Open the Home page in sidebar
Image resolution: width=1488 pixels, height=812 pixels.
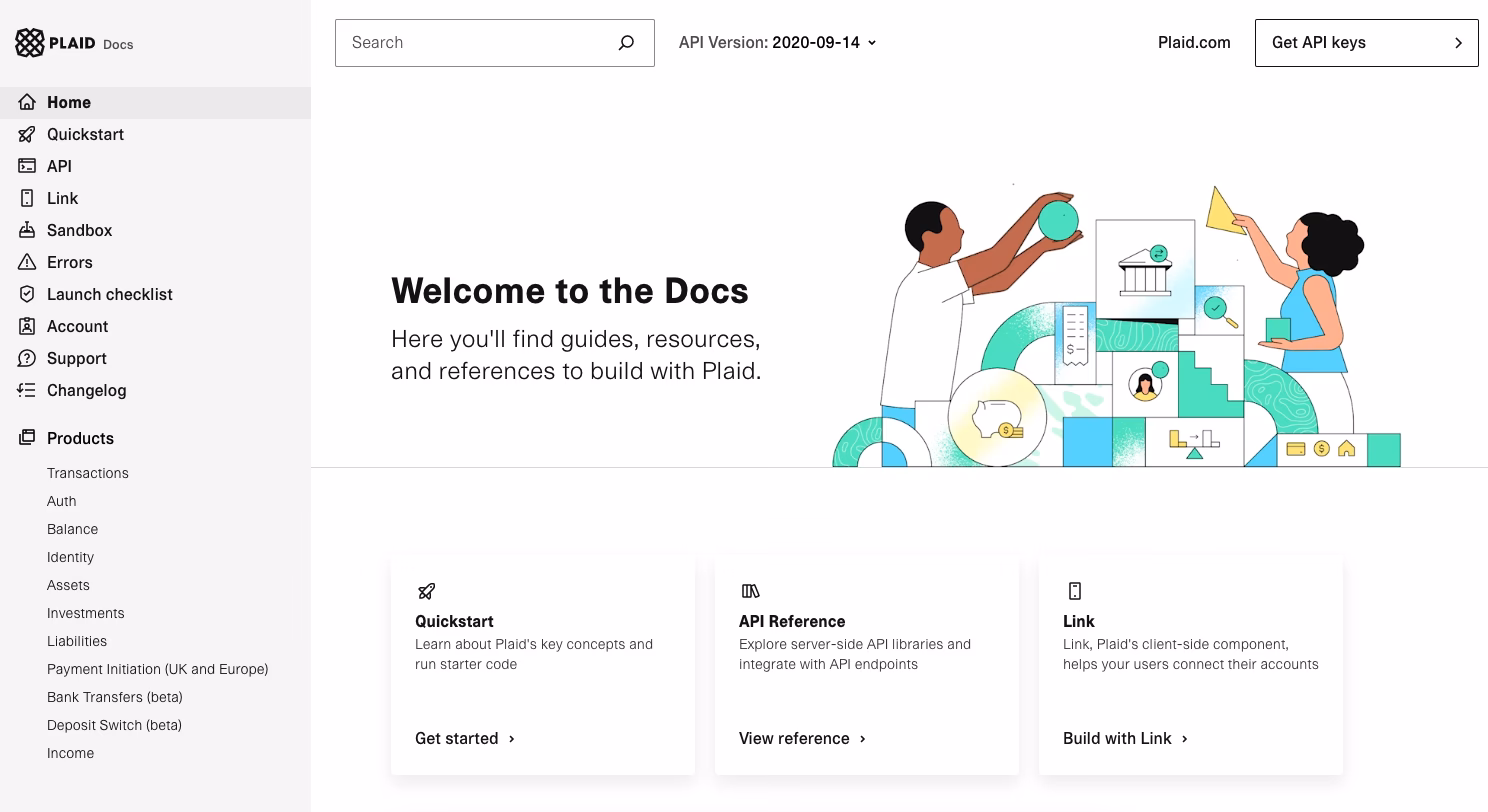155,102
